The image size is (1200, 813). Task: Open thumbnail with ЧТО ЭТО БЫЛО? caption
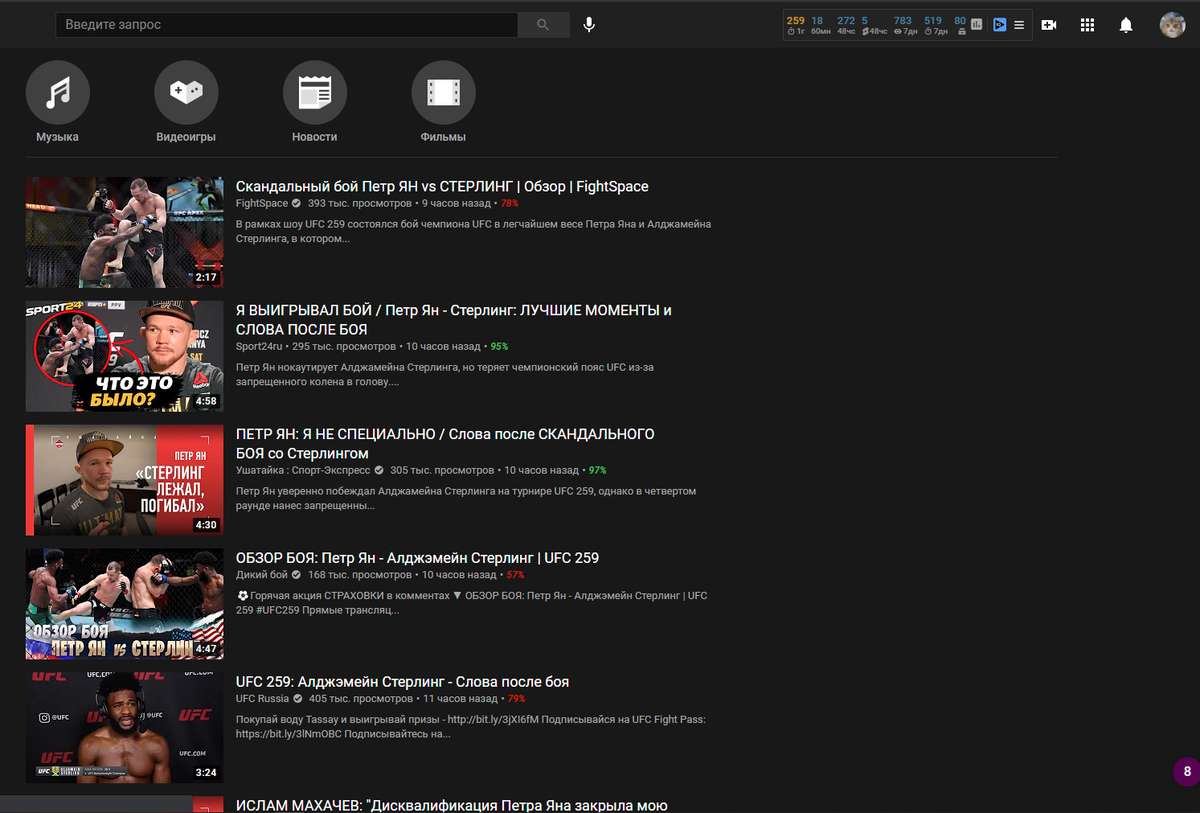coord(124,356)
